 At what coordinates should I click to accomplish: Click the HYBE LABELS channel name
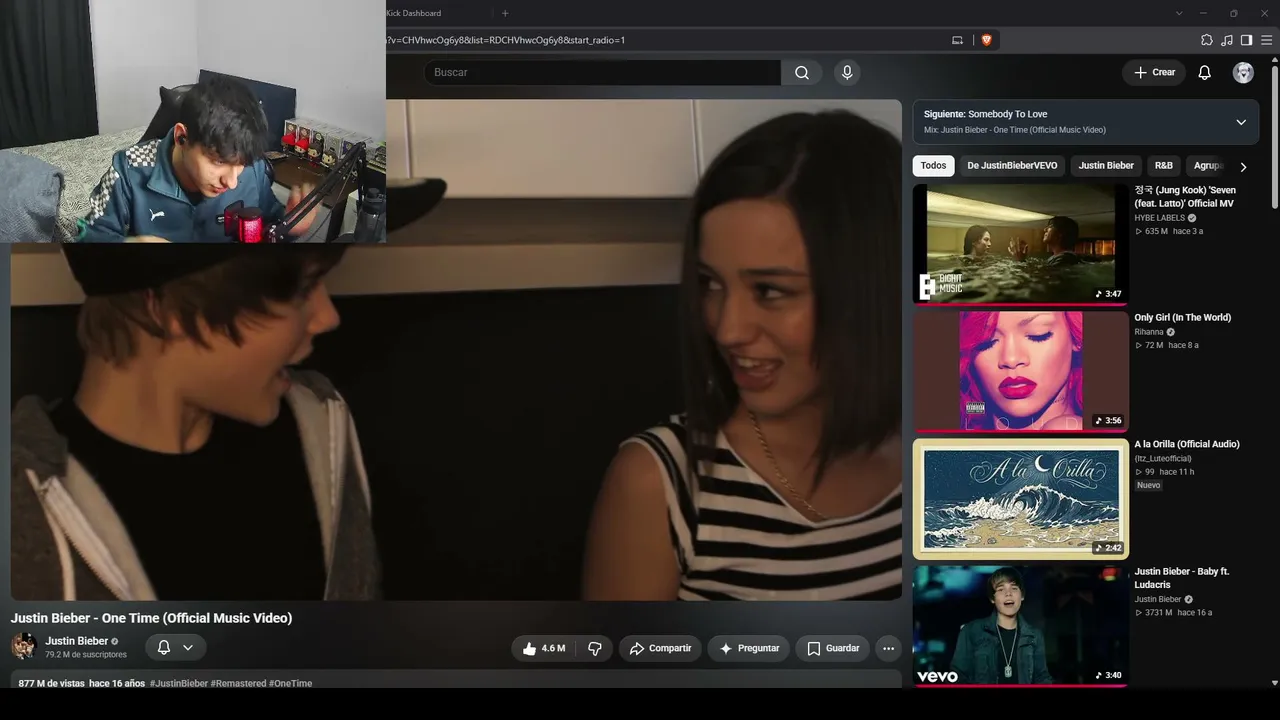1159,218
